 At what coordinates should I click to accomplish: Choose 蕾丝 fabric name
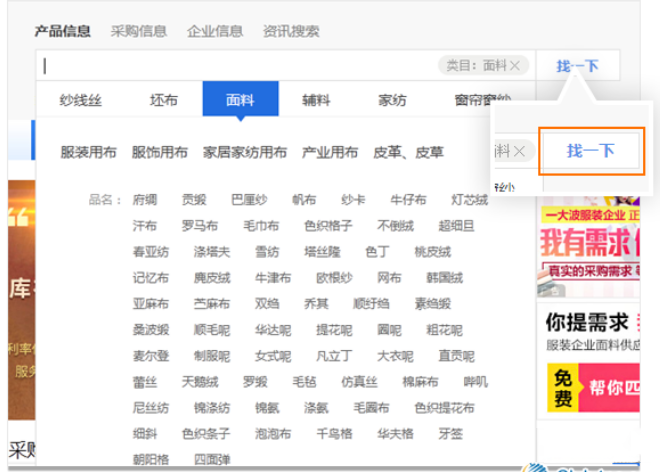tap(145, 382)
